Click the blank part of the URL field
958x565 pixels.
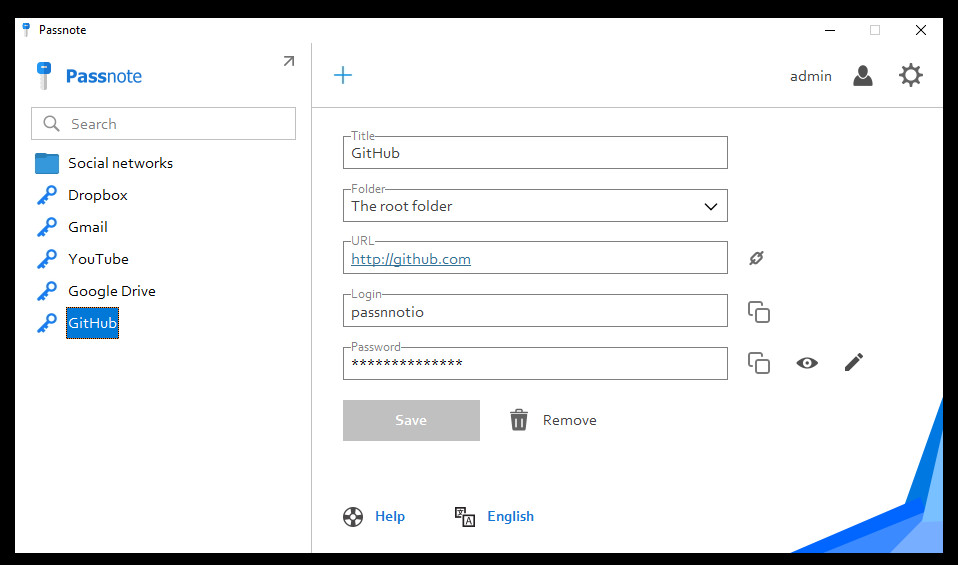599,258
